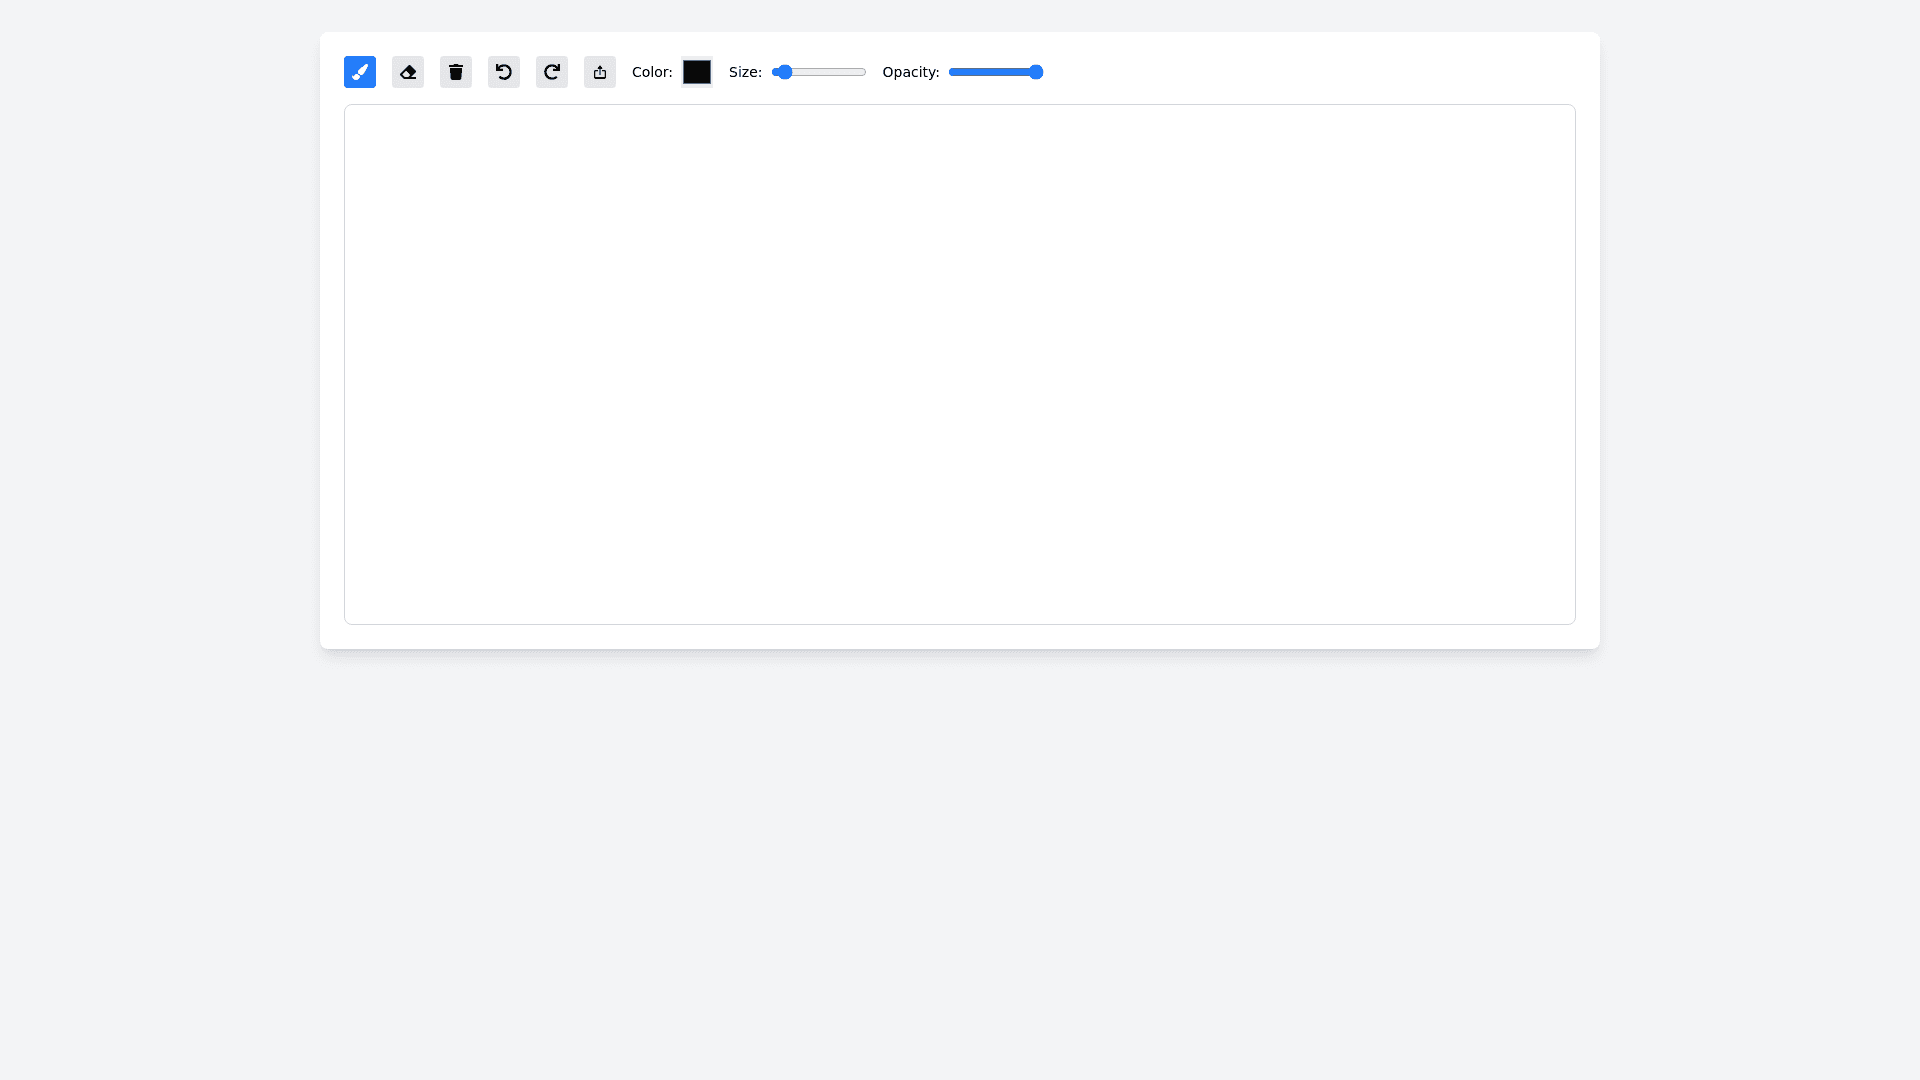Set brush Size to maximum on track
1920x1080 pixels.
click(x=864, y=72)
